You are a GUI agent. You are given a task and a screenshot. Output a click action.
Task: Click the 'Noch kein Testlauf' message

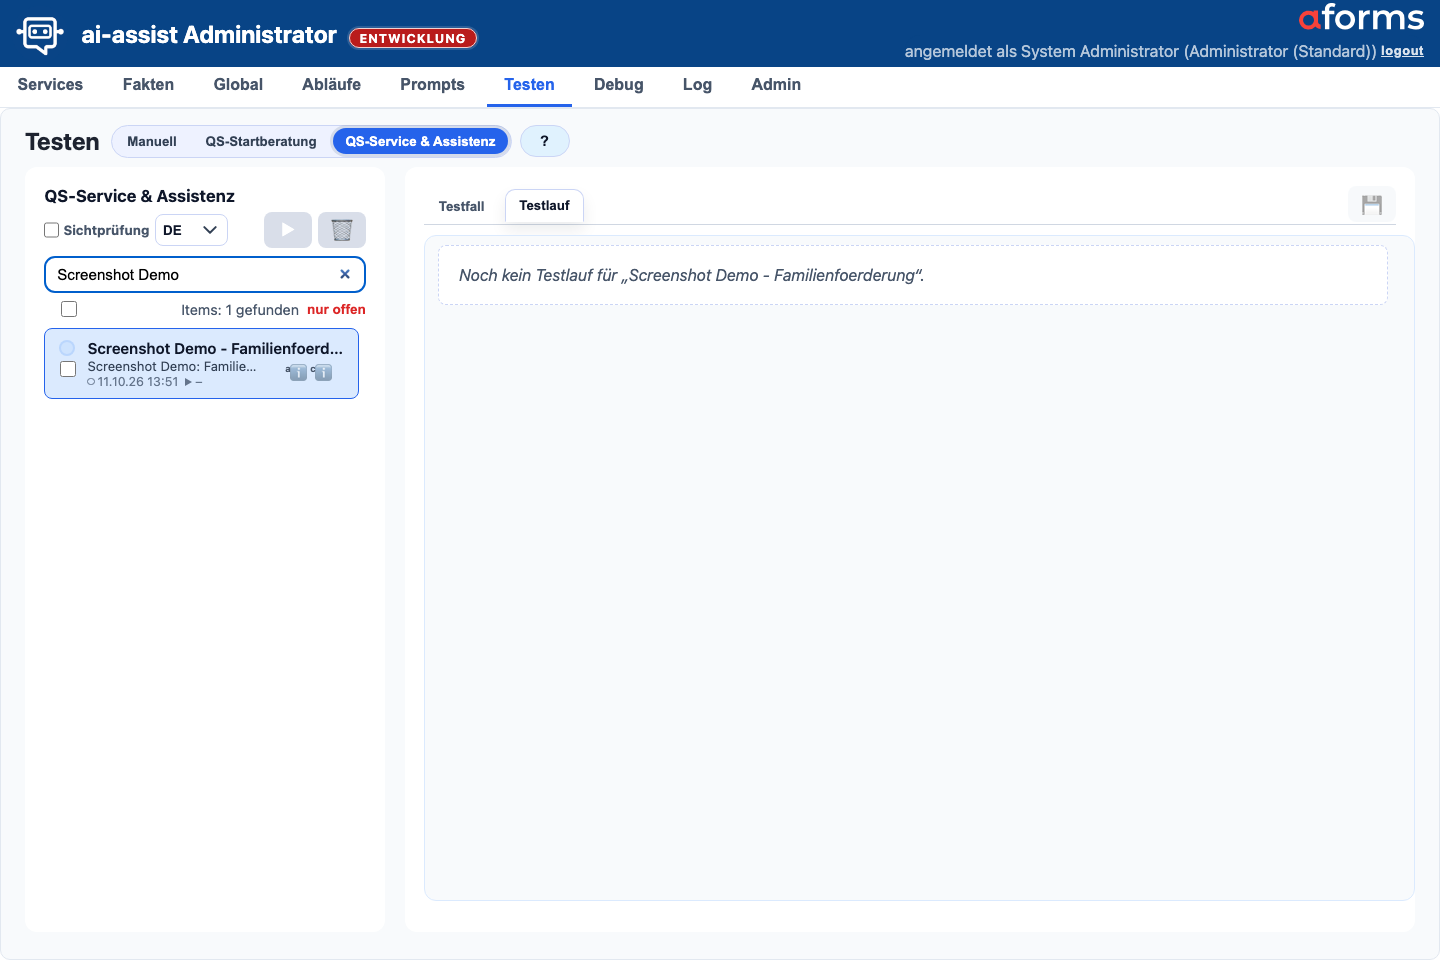click(691, 275)
